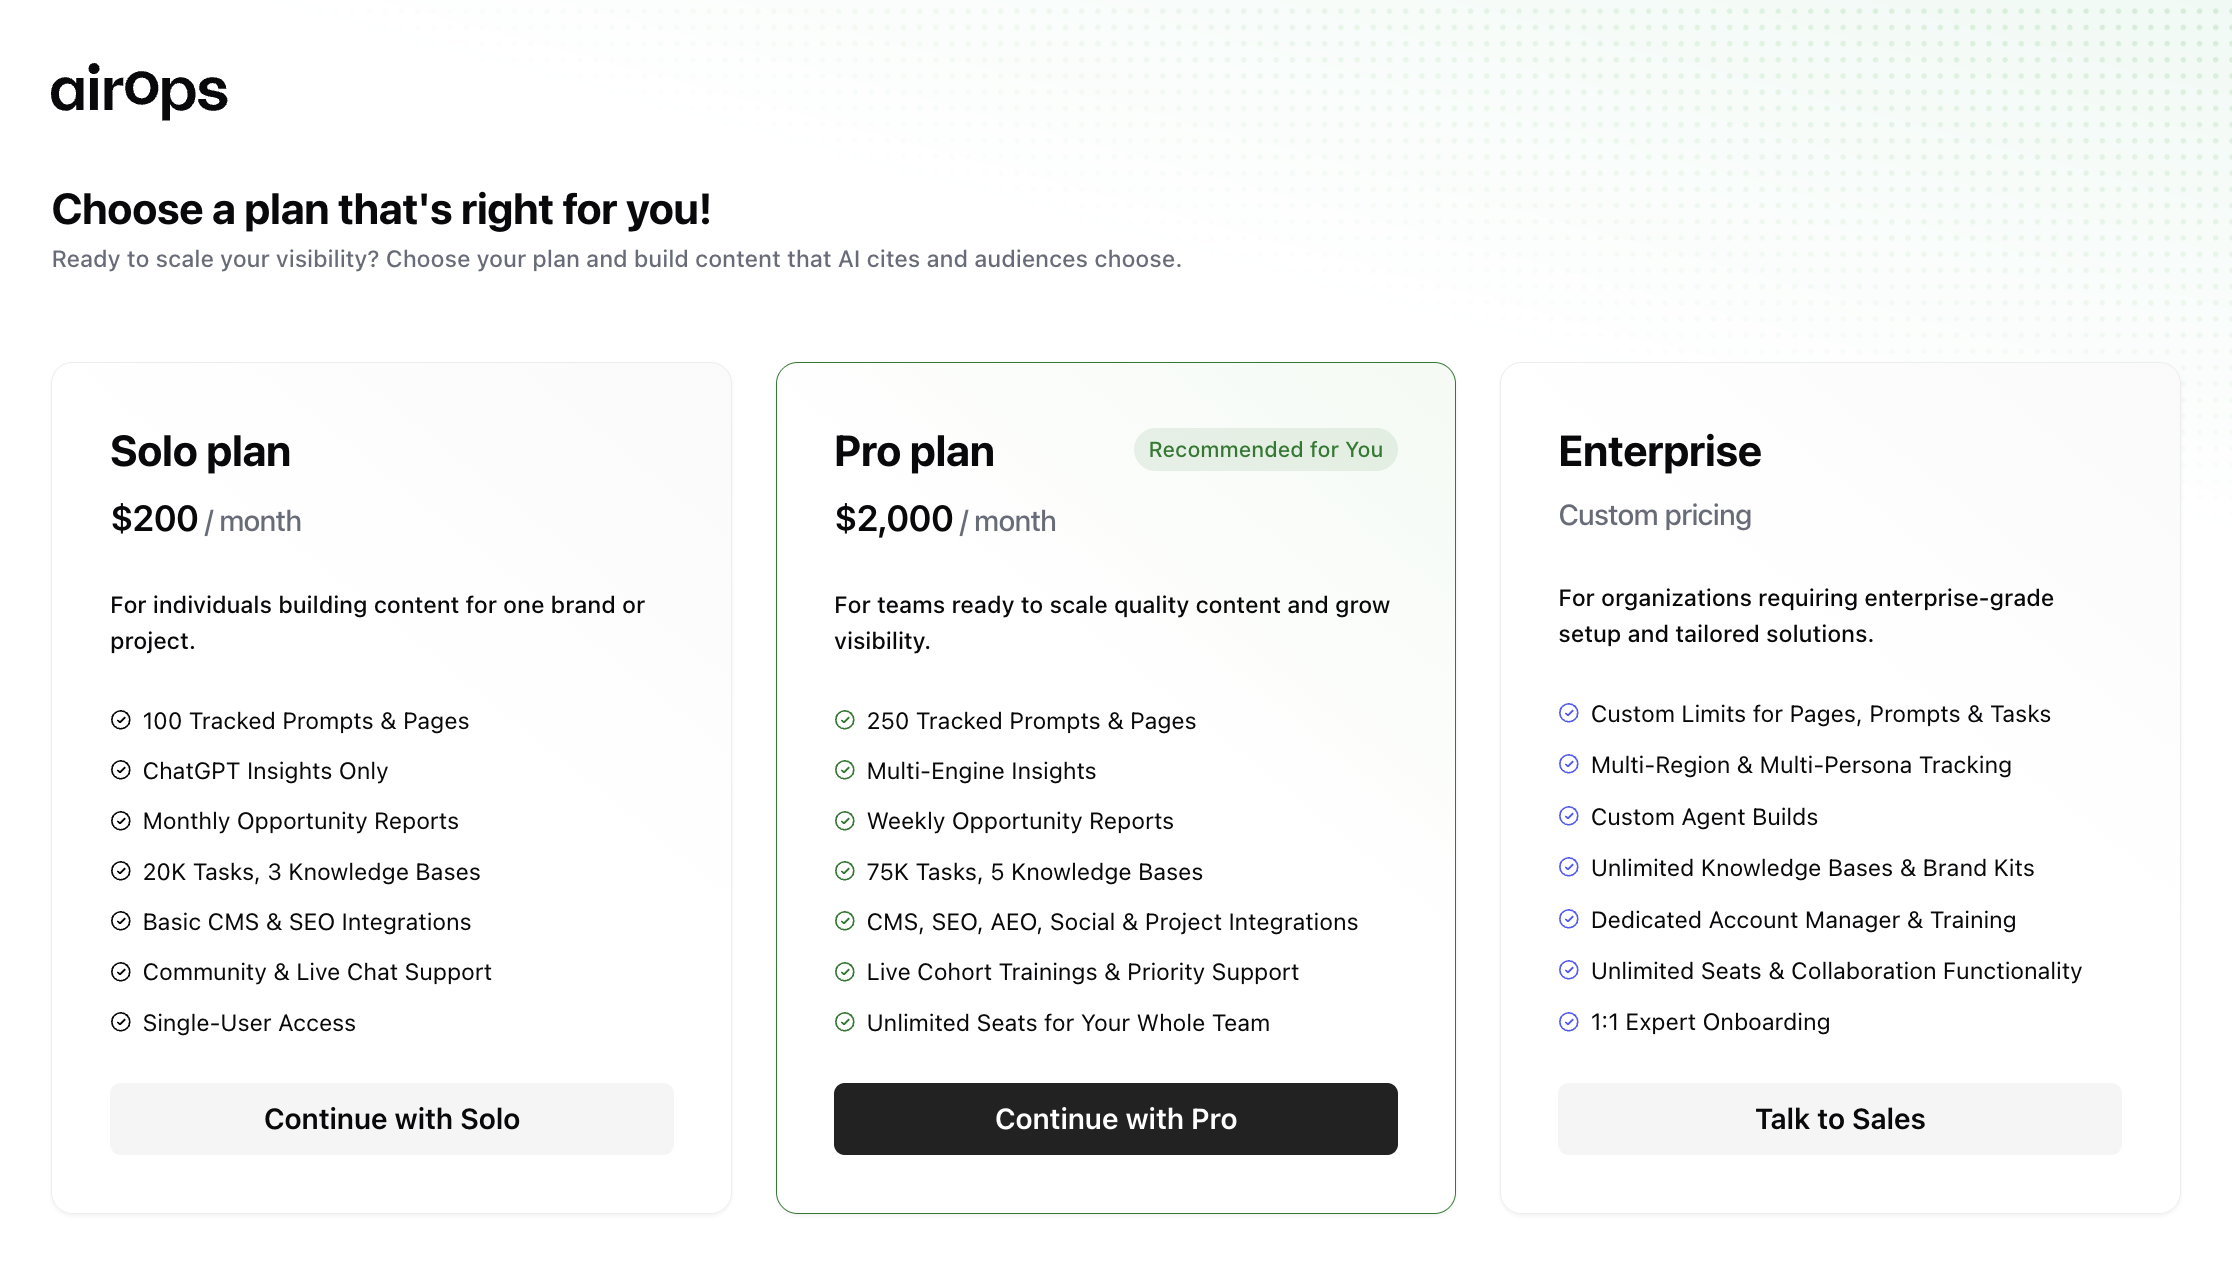Click the AirOps logo

[x=139, y=91]
